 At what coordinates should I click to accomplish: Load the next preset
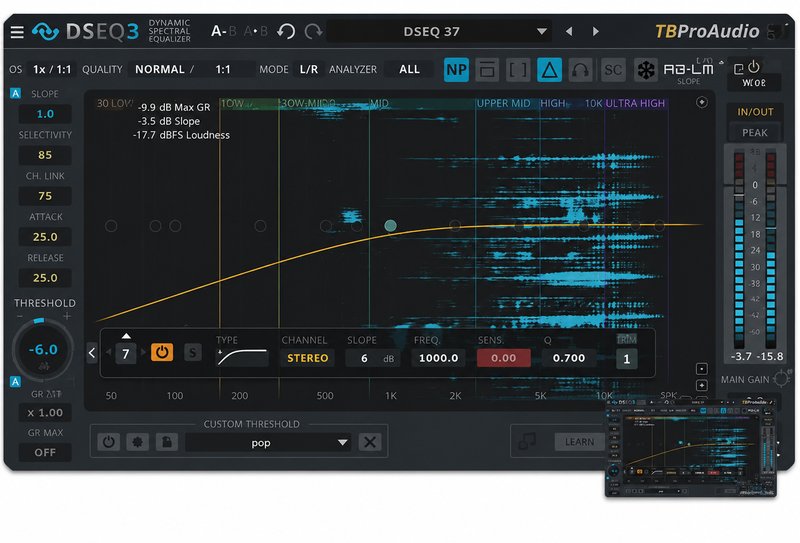(x=595, y=32)
